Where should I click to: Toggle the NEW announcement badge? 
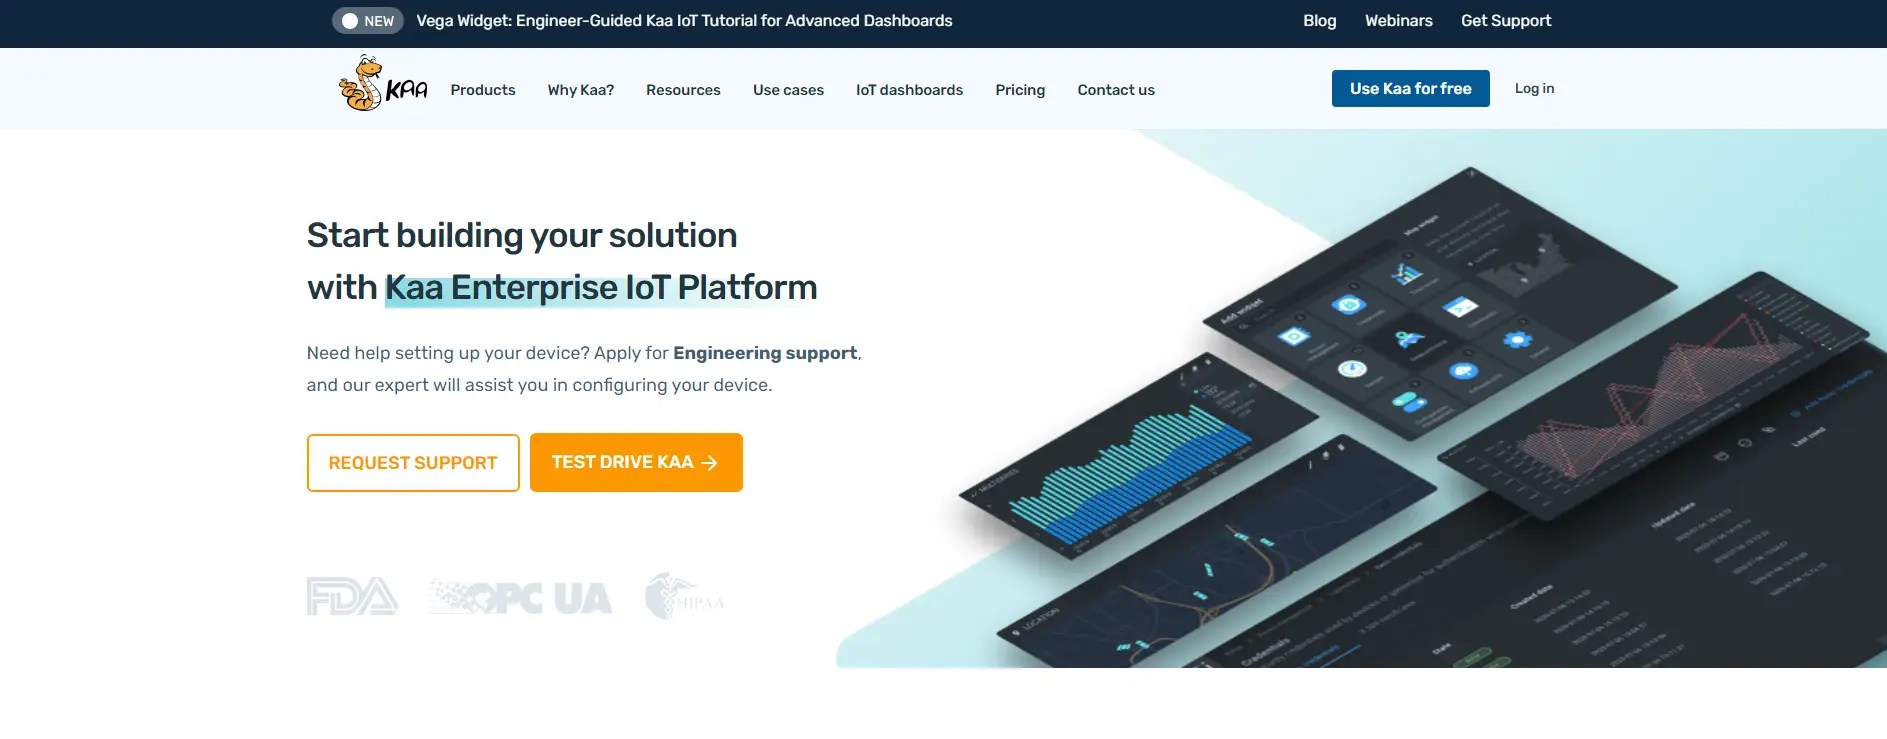coord(367,21)
